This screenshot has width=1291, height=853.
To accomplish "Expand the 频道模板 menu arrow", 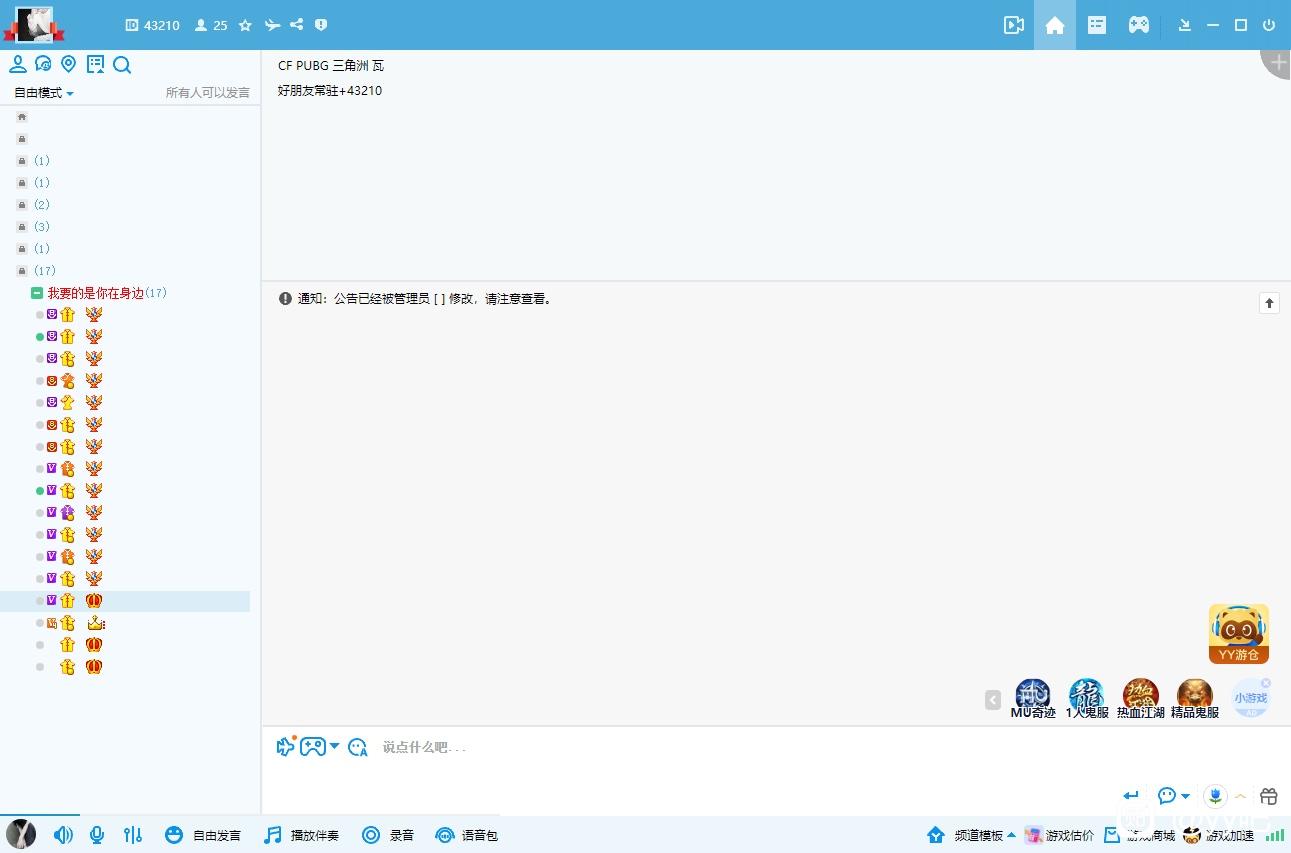I will click(x=1011, y=835).
